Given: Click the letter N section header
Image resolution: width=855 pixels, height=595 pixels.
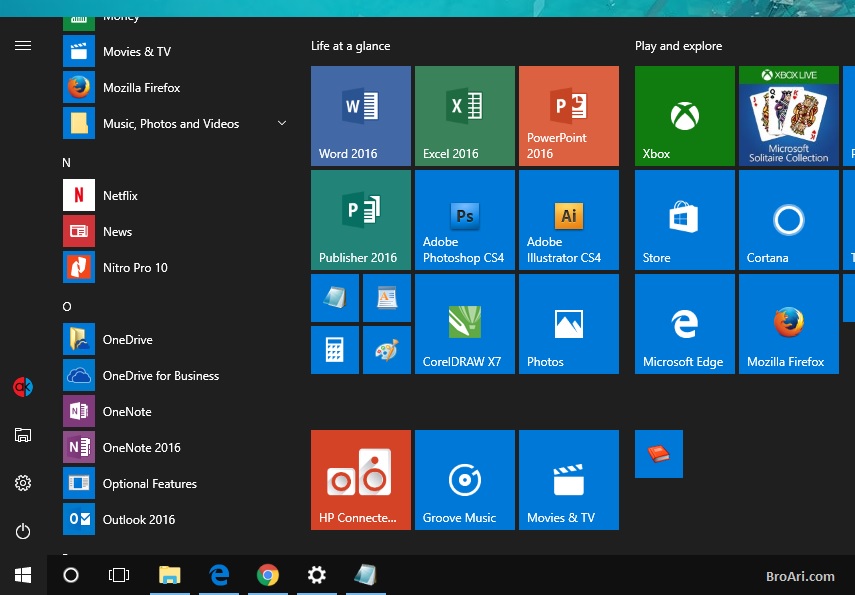Looking at the screenshot, I should coord(67,162).
